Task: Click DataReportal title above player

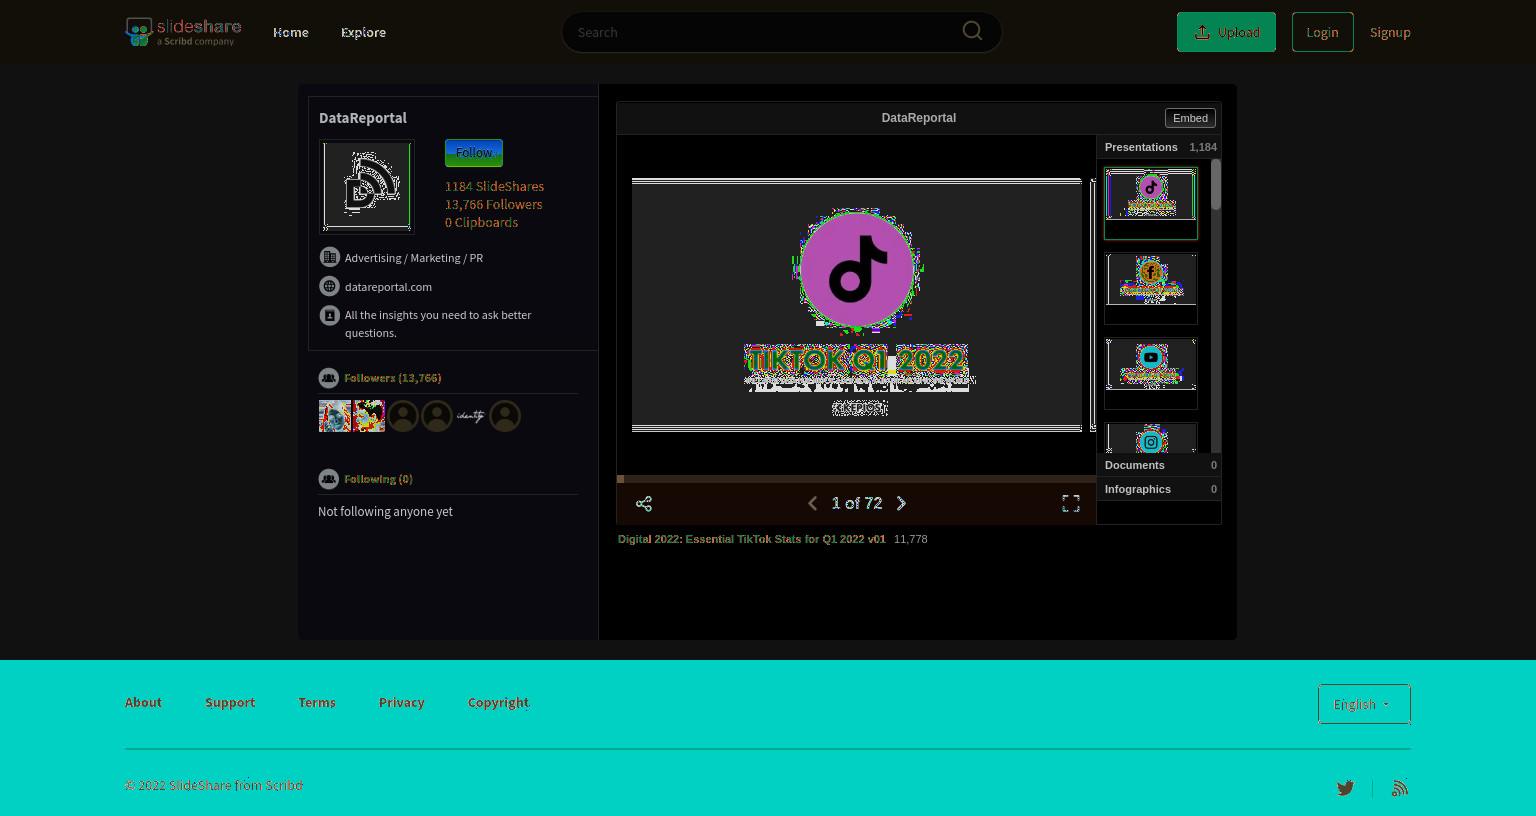Action: [x=919, y=118]
